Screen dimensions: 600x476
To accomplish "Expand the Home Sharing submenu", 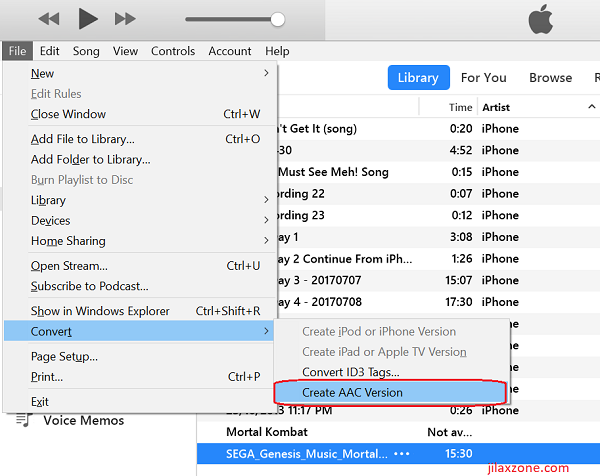I will 266,240.
